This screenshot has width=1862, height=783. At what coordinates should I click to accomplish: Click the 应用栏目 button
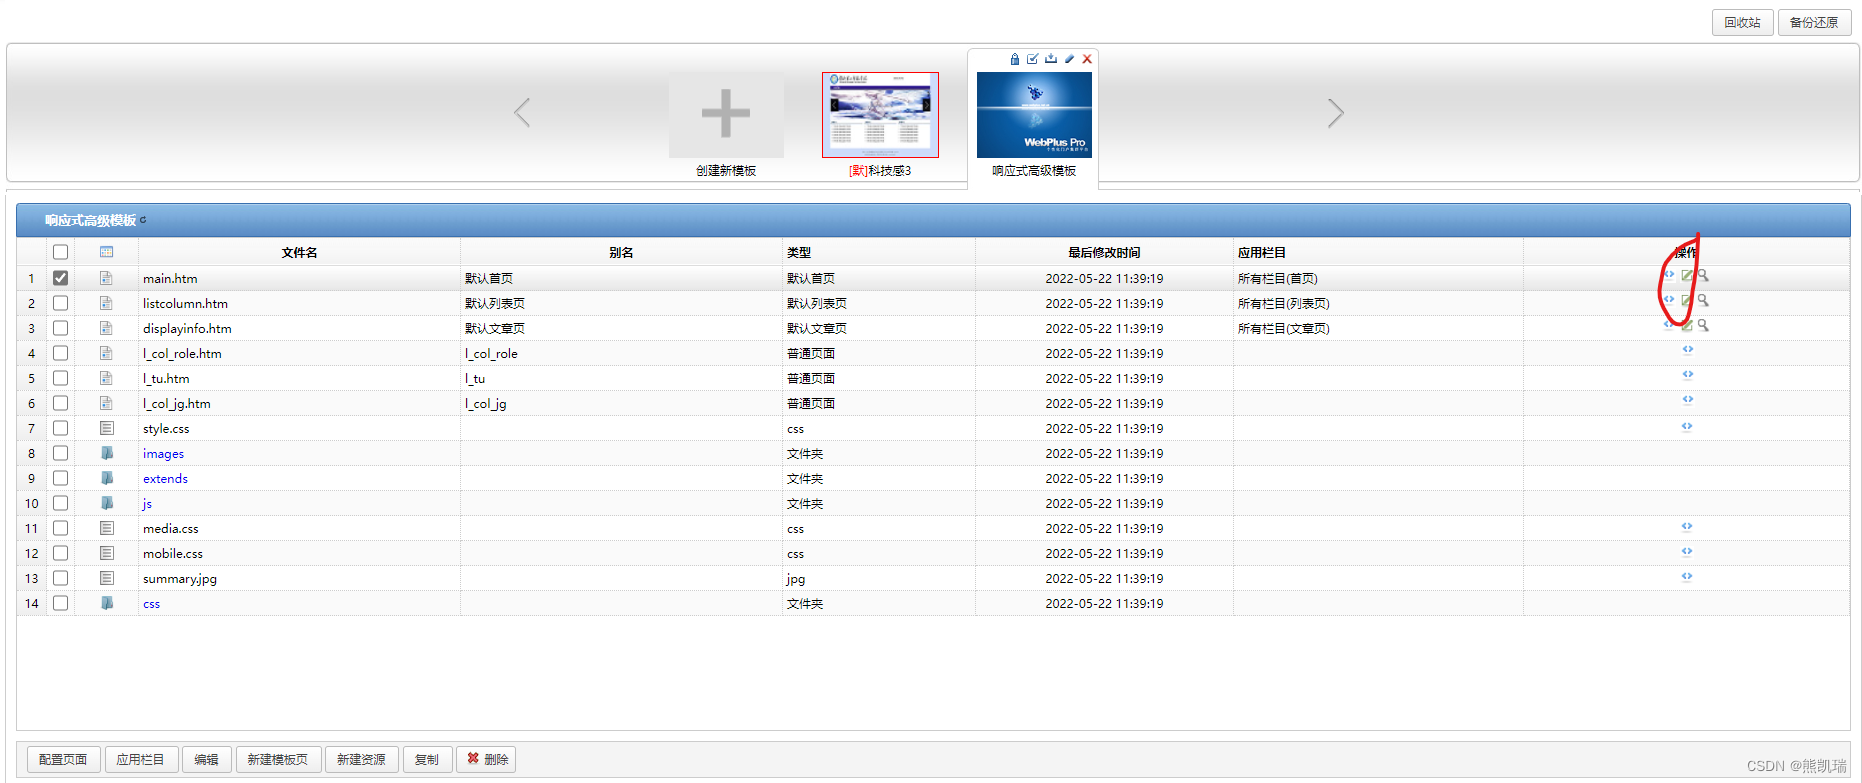click(x=140, y=759)
